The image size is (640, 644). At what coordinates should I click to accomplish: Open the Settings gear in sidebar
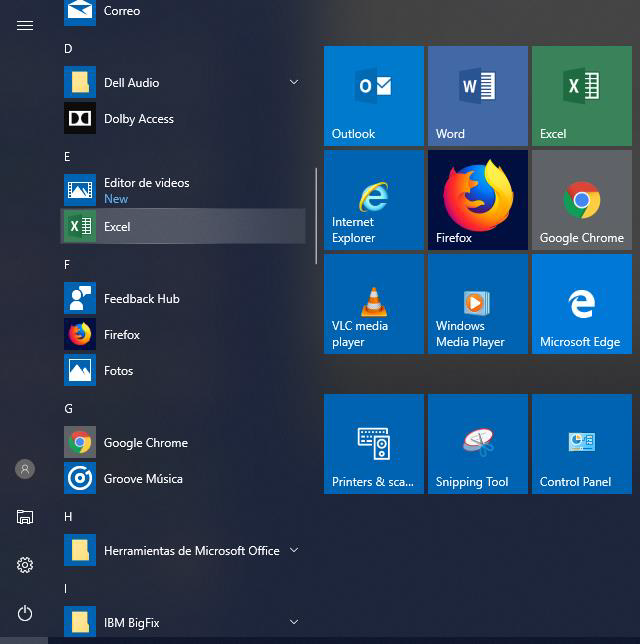point(25,565)
